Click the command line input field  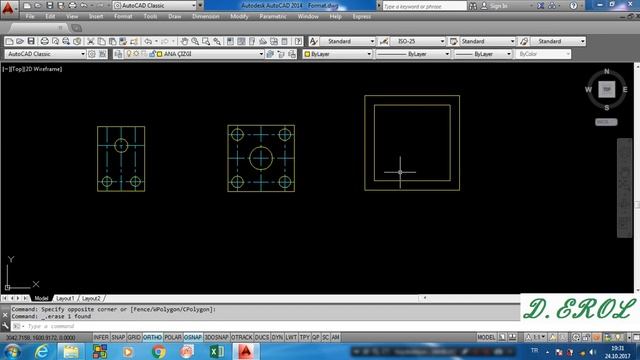pos(265,326)
